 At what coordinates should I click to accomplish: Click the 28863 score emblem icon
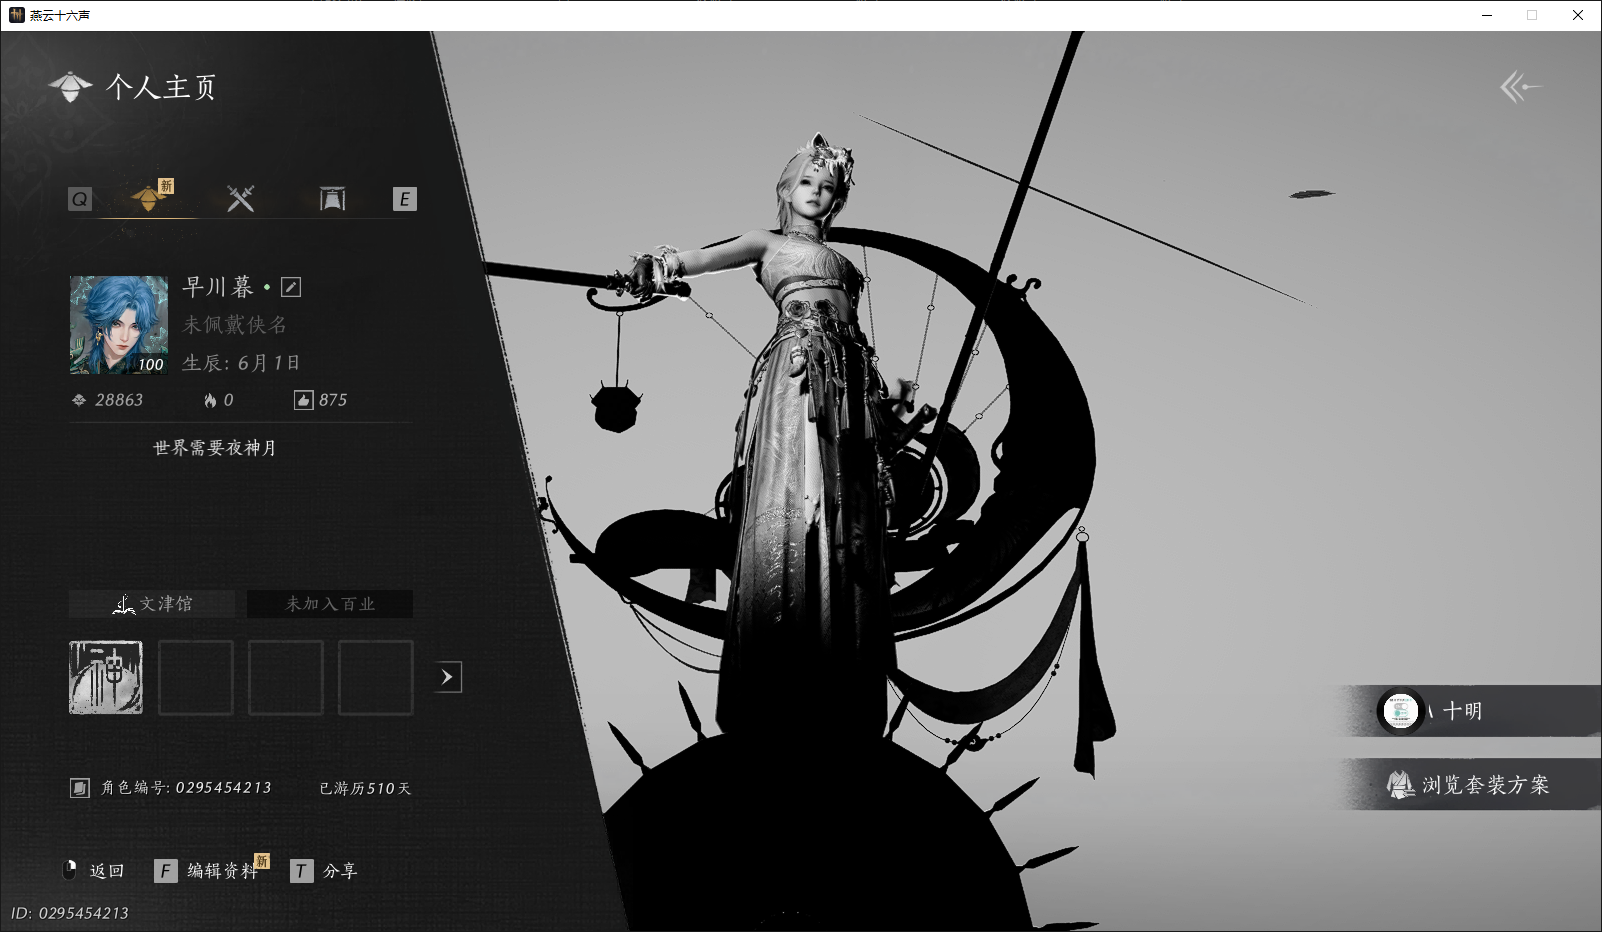(x=79, y=400)
